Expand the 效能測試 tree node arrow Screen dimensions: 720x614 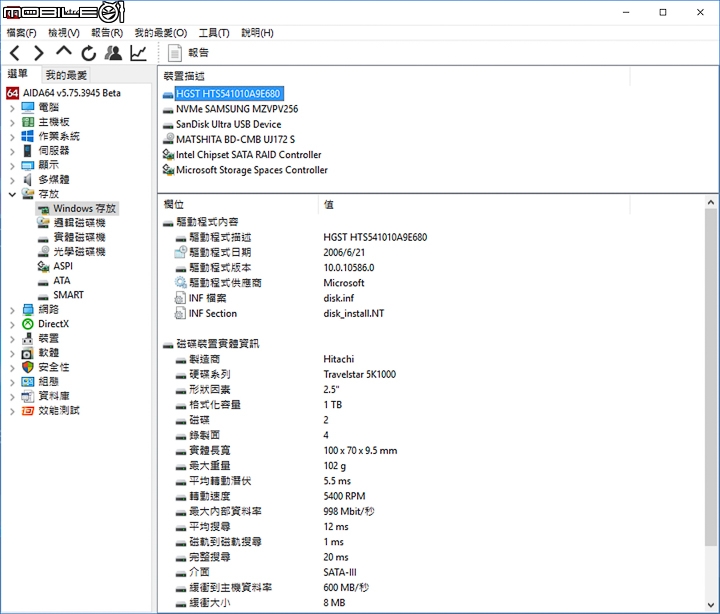pos(12,411)
